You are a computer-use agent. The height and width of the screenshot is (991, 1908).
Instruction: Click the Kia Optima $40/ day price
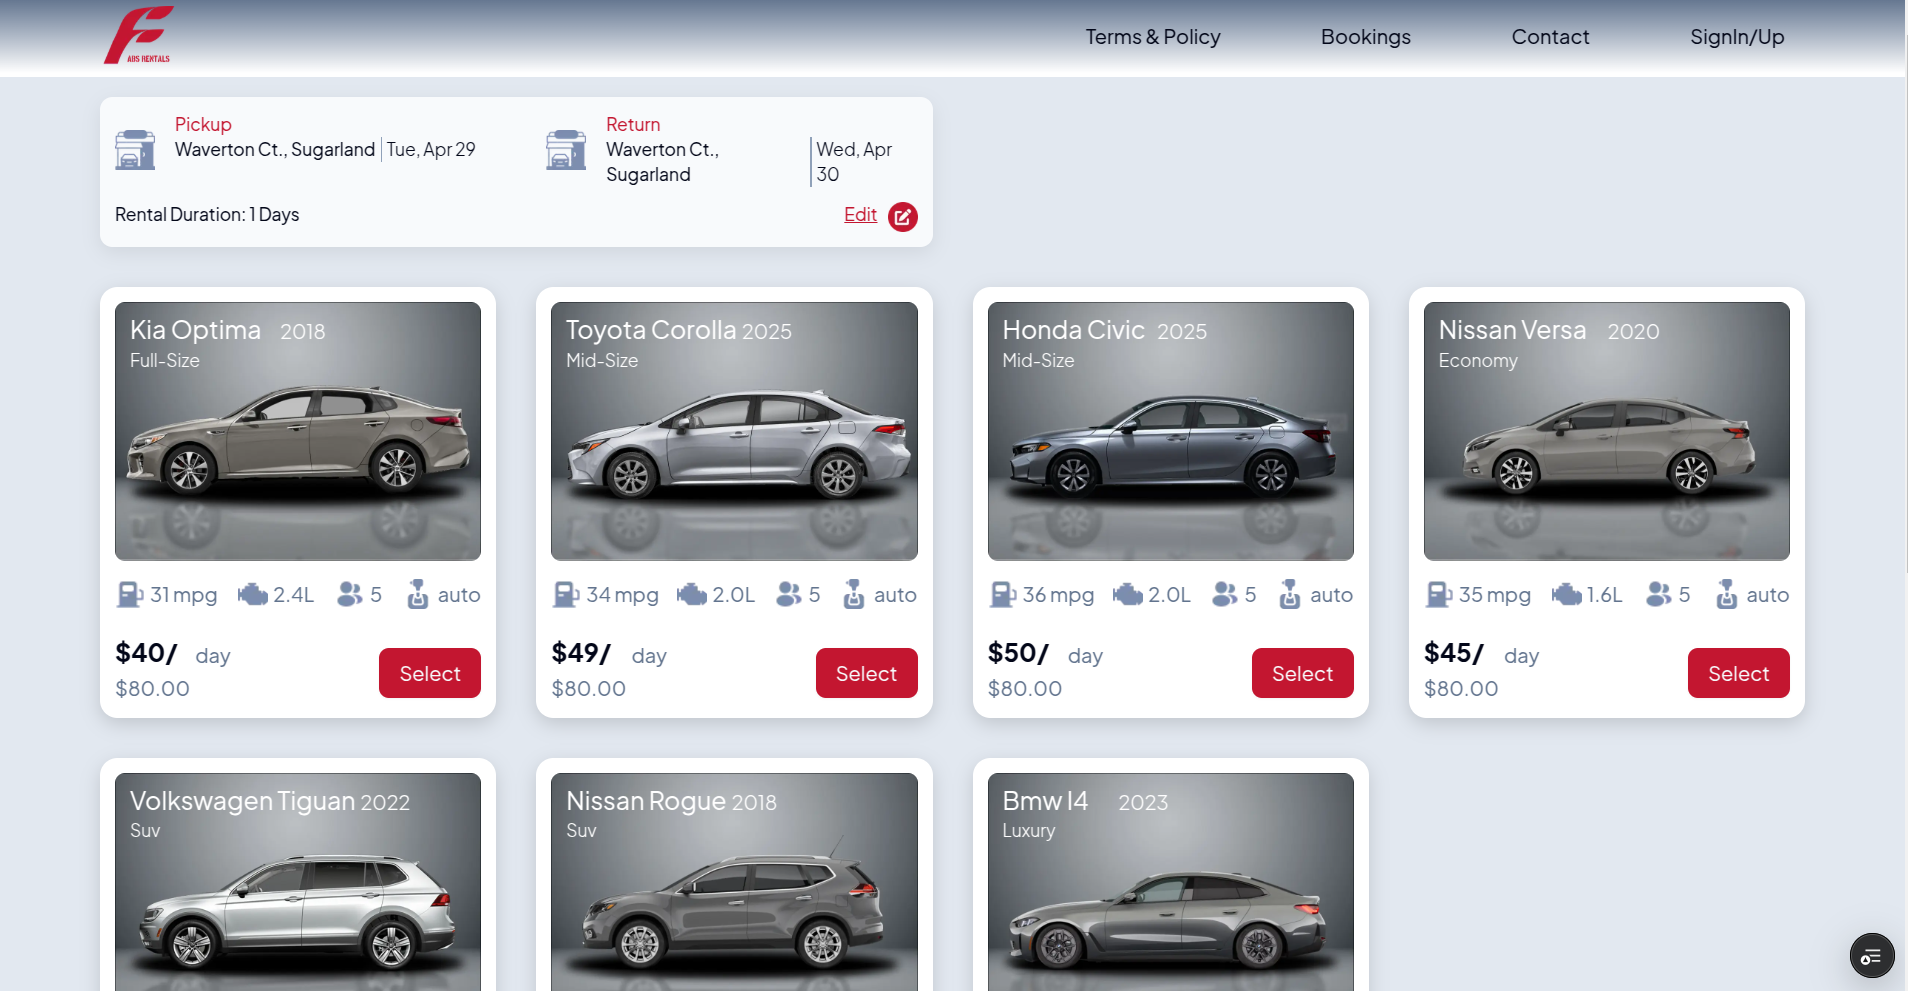[173, 654]
